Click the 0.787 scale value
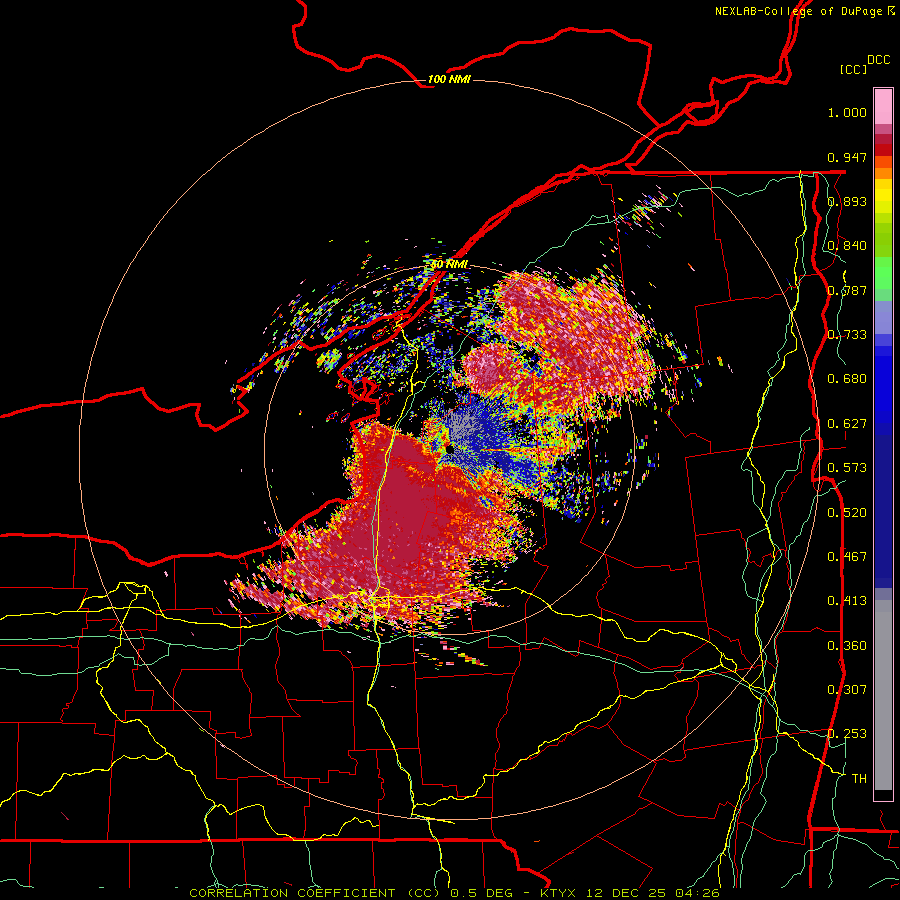 tap(847, 290)
